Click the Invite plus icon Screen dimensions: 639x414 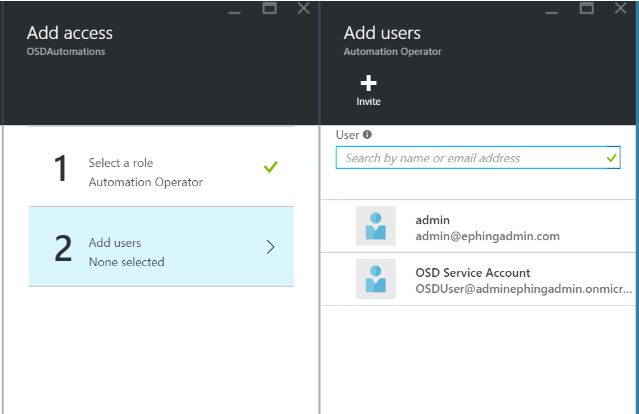click(x=368, y=83)
